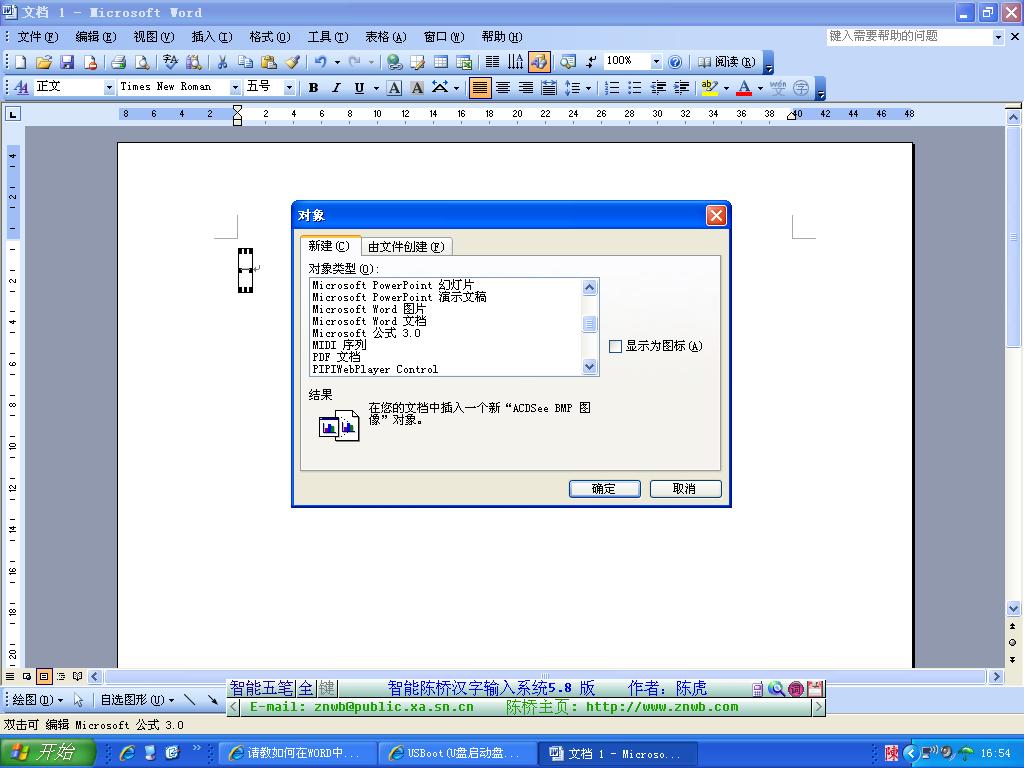This screenshot has height=768, width=1024.
Task: Insert a hyperlink
Action: 394,62
